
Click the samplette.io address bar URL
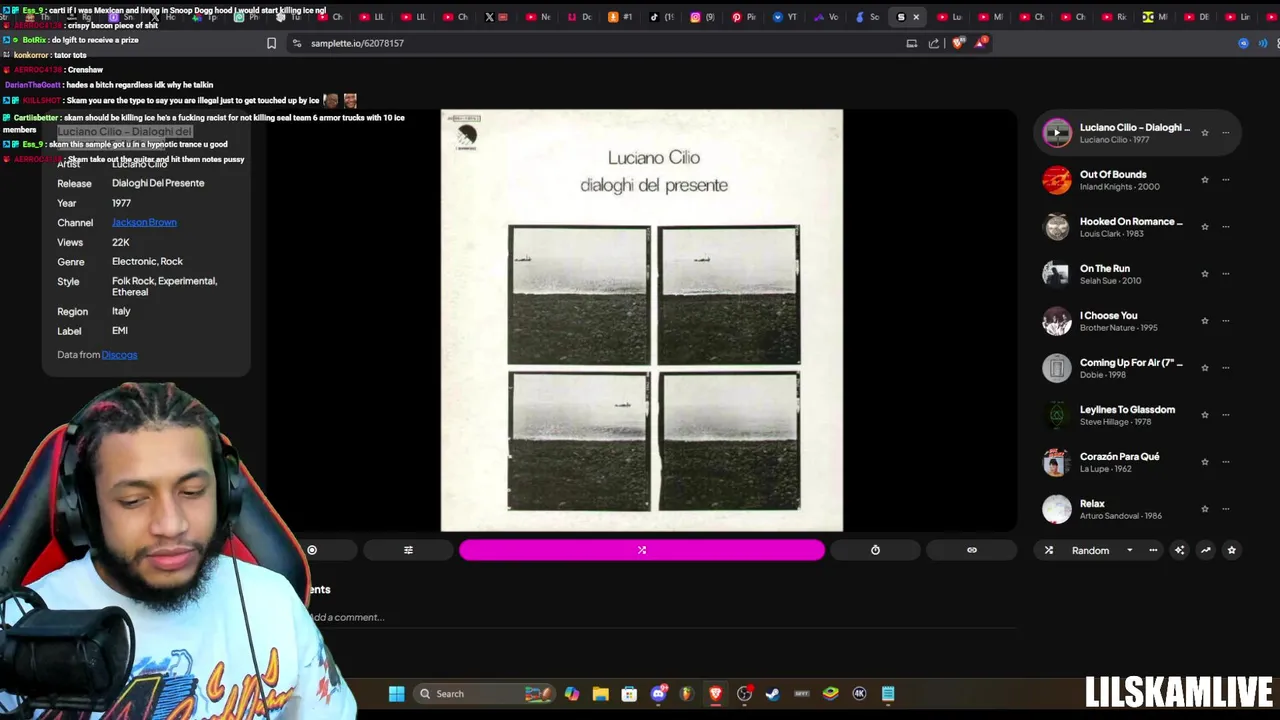tap(357, 43)
